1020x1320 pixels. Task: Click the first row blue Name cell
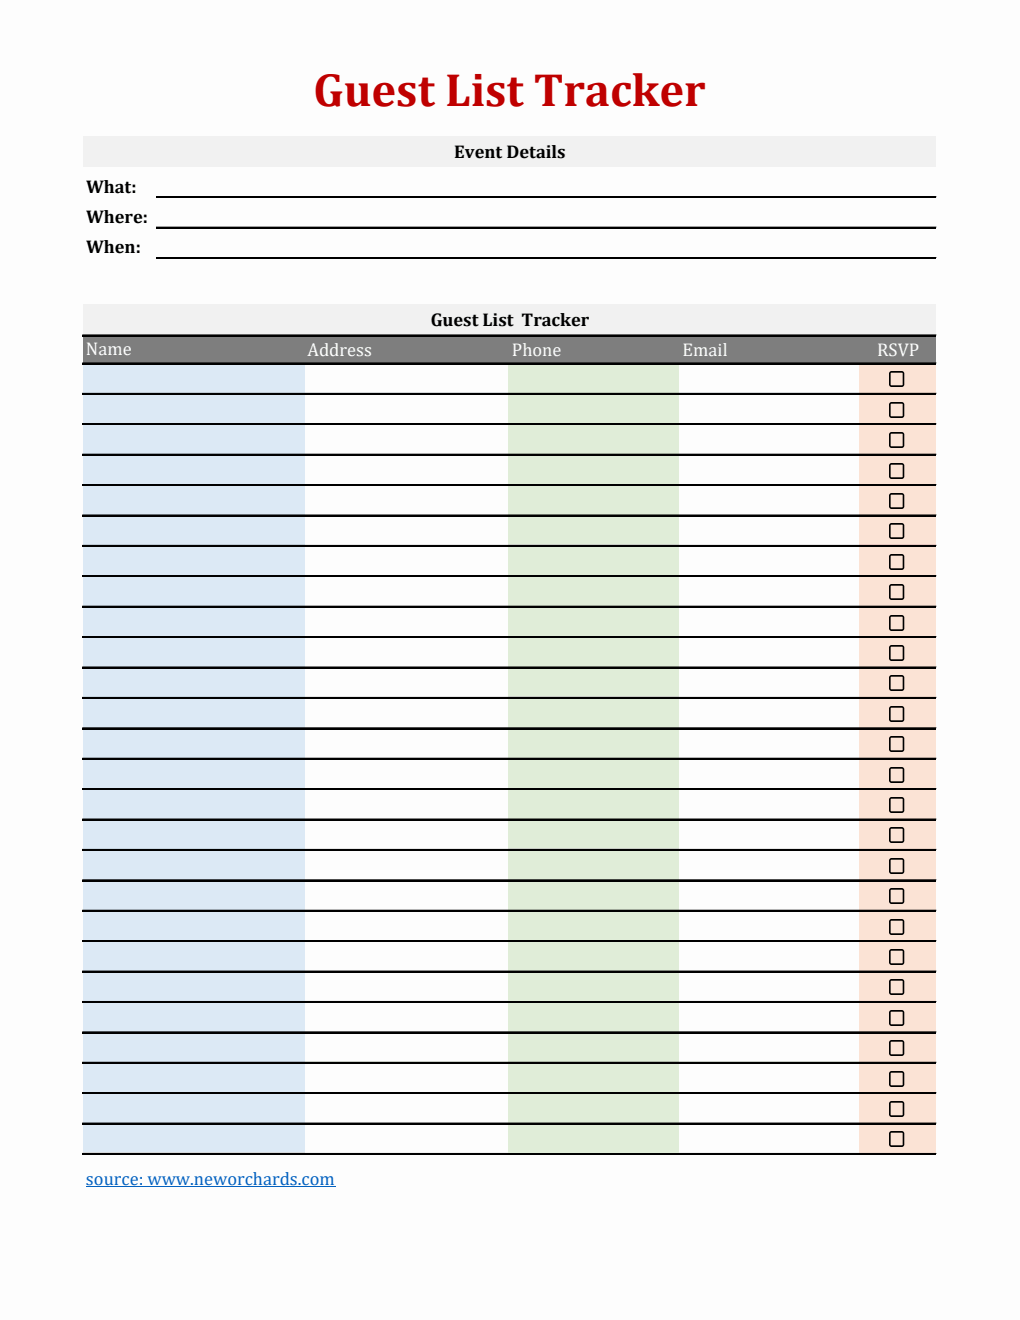tap(193, 379)
